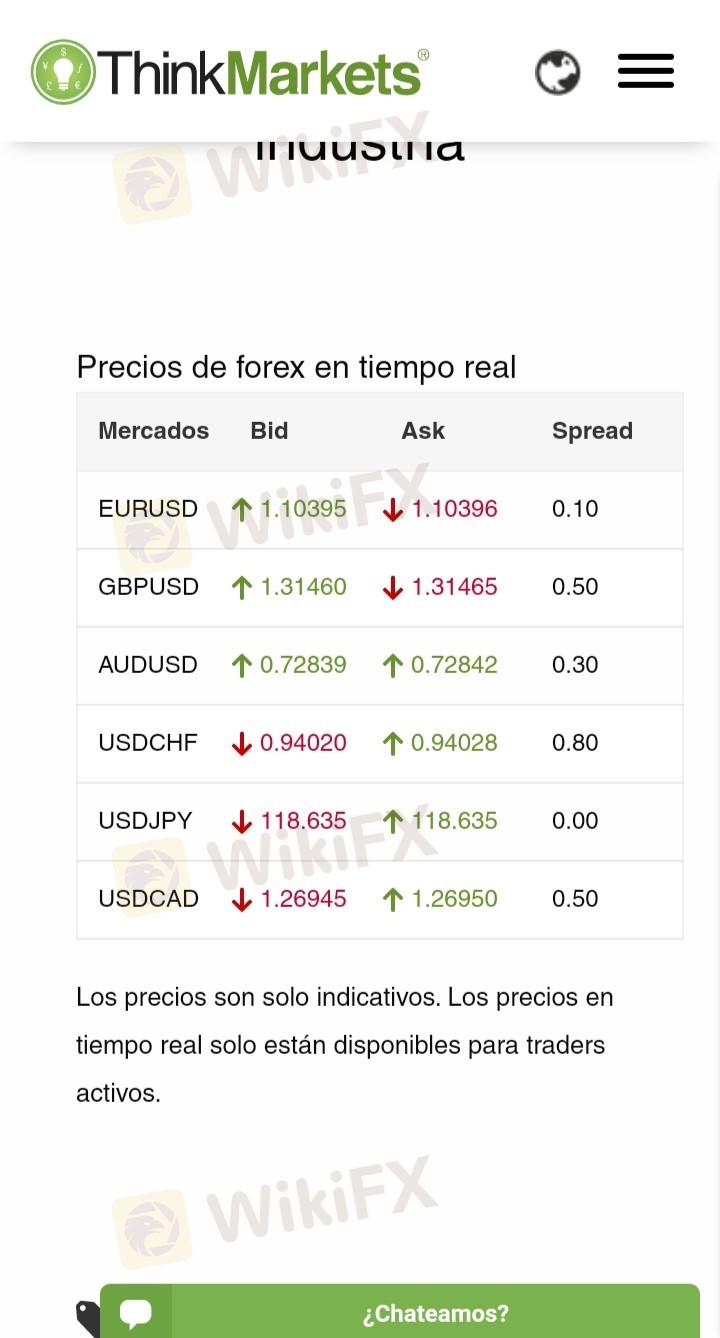This screenshot has height=1338, width=720.
Task: Click the ThinkMarkets lightbulb logo
Action: tap(62, 72)
